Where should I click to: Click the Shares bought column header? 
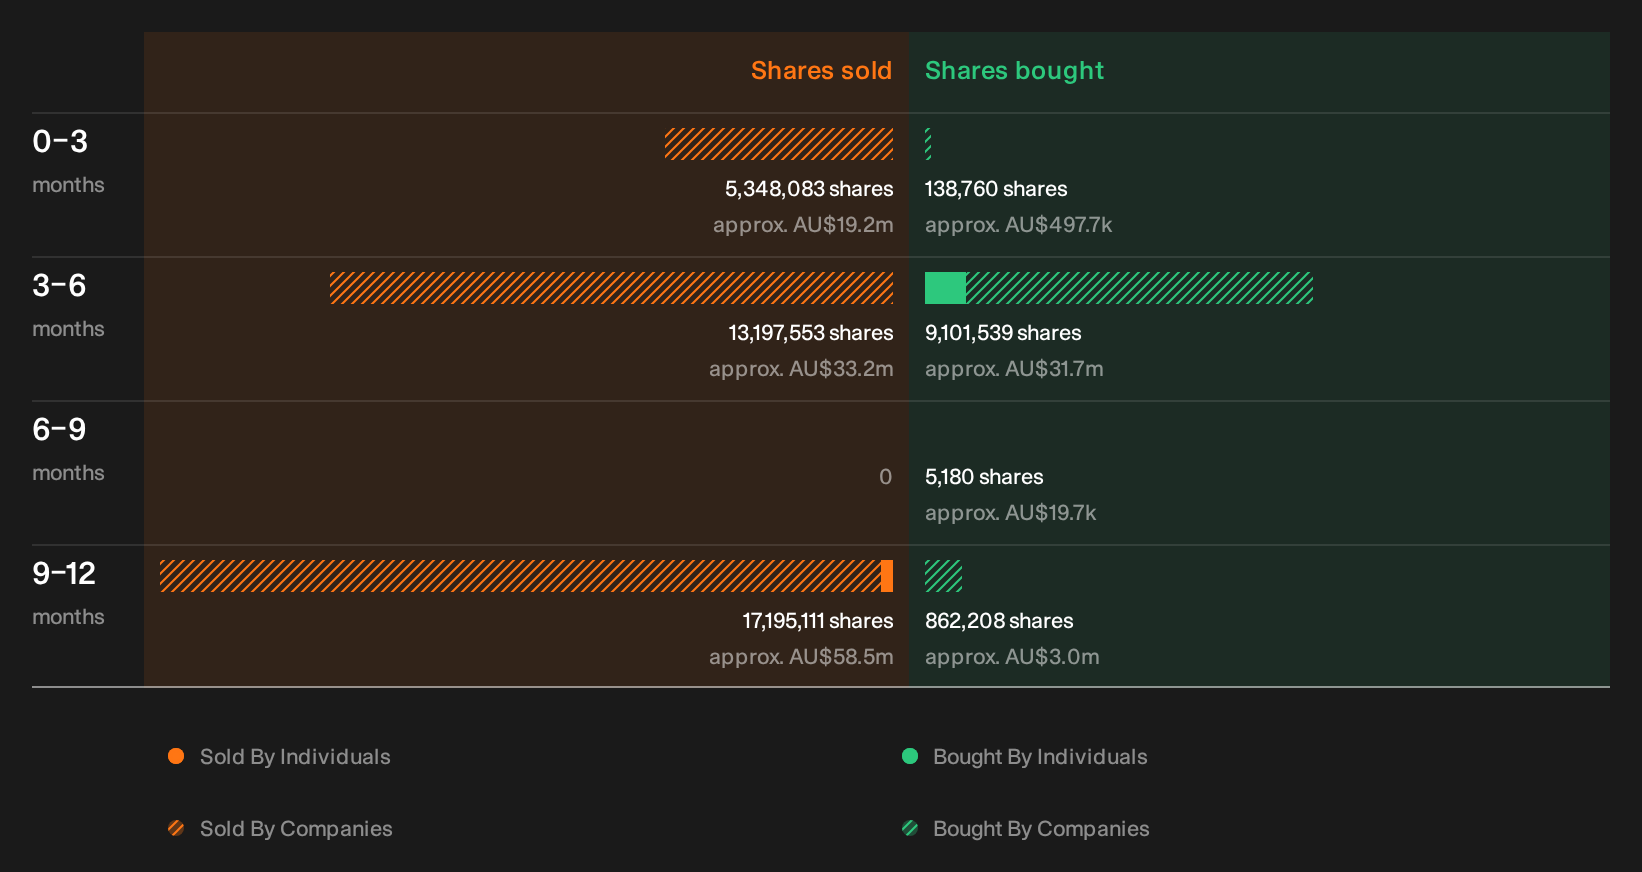1014,71
